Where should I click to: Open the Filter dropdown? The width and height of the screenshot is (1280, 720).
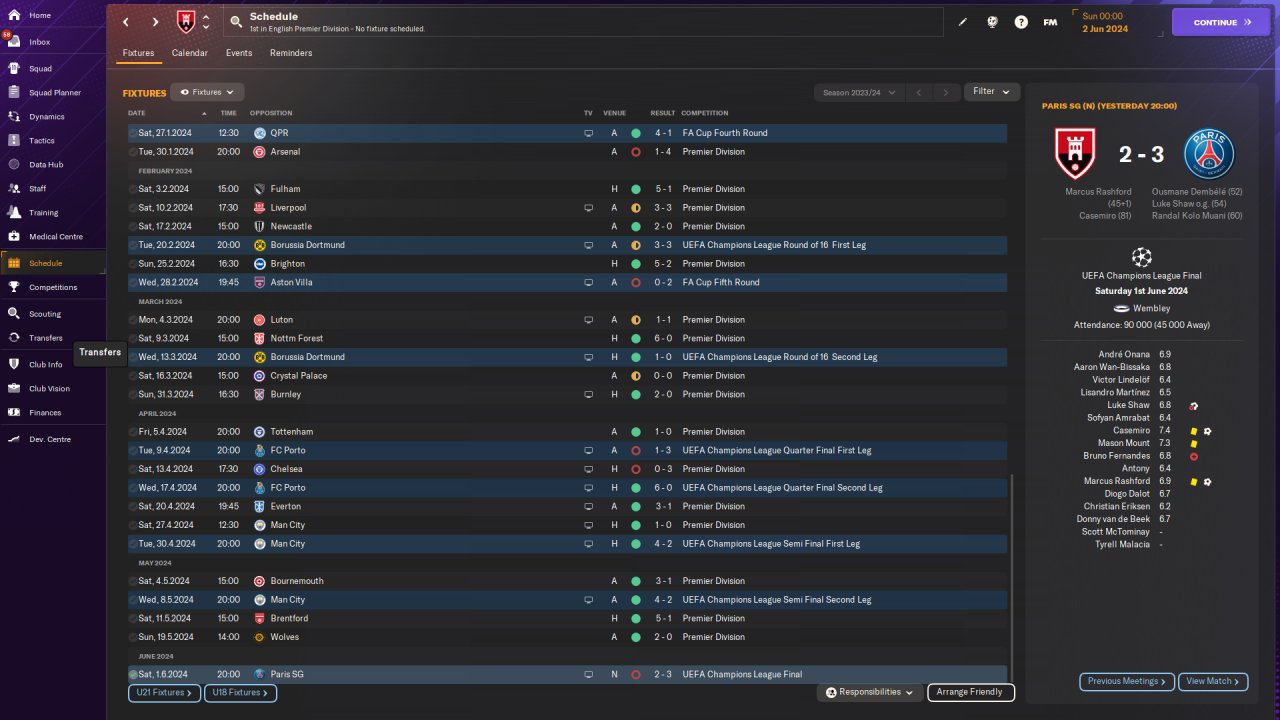(x=992, y=91)
